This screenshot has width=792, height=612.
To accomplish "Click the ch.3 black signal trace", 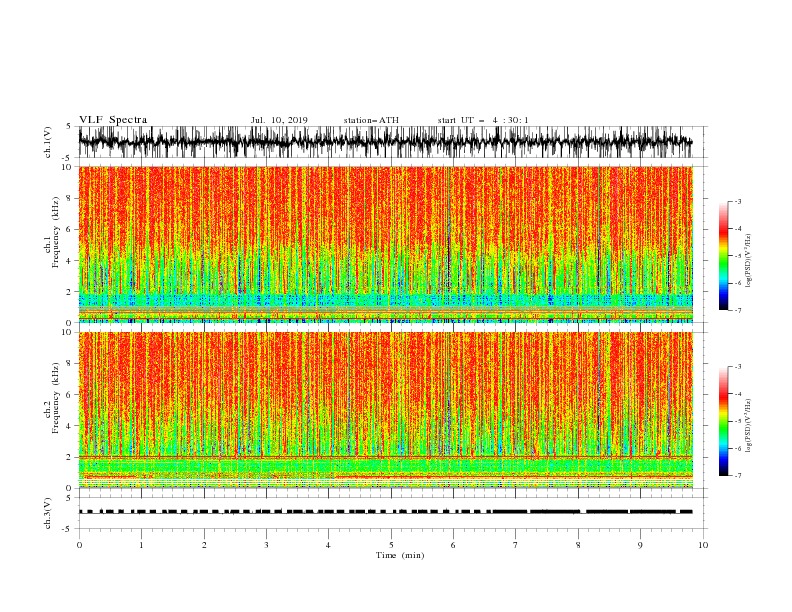I will pos(385,512).
